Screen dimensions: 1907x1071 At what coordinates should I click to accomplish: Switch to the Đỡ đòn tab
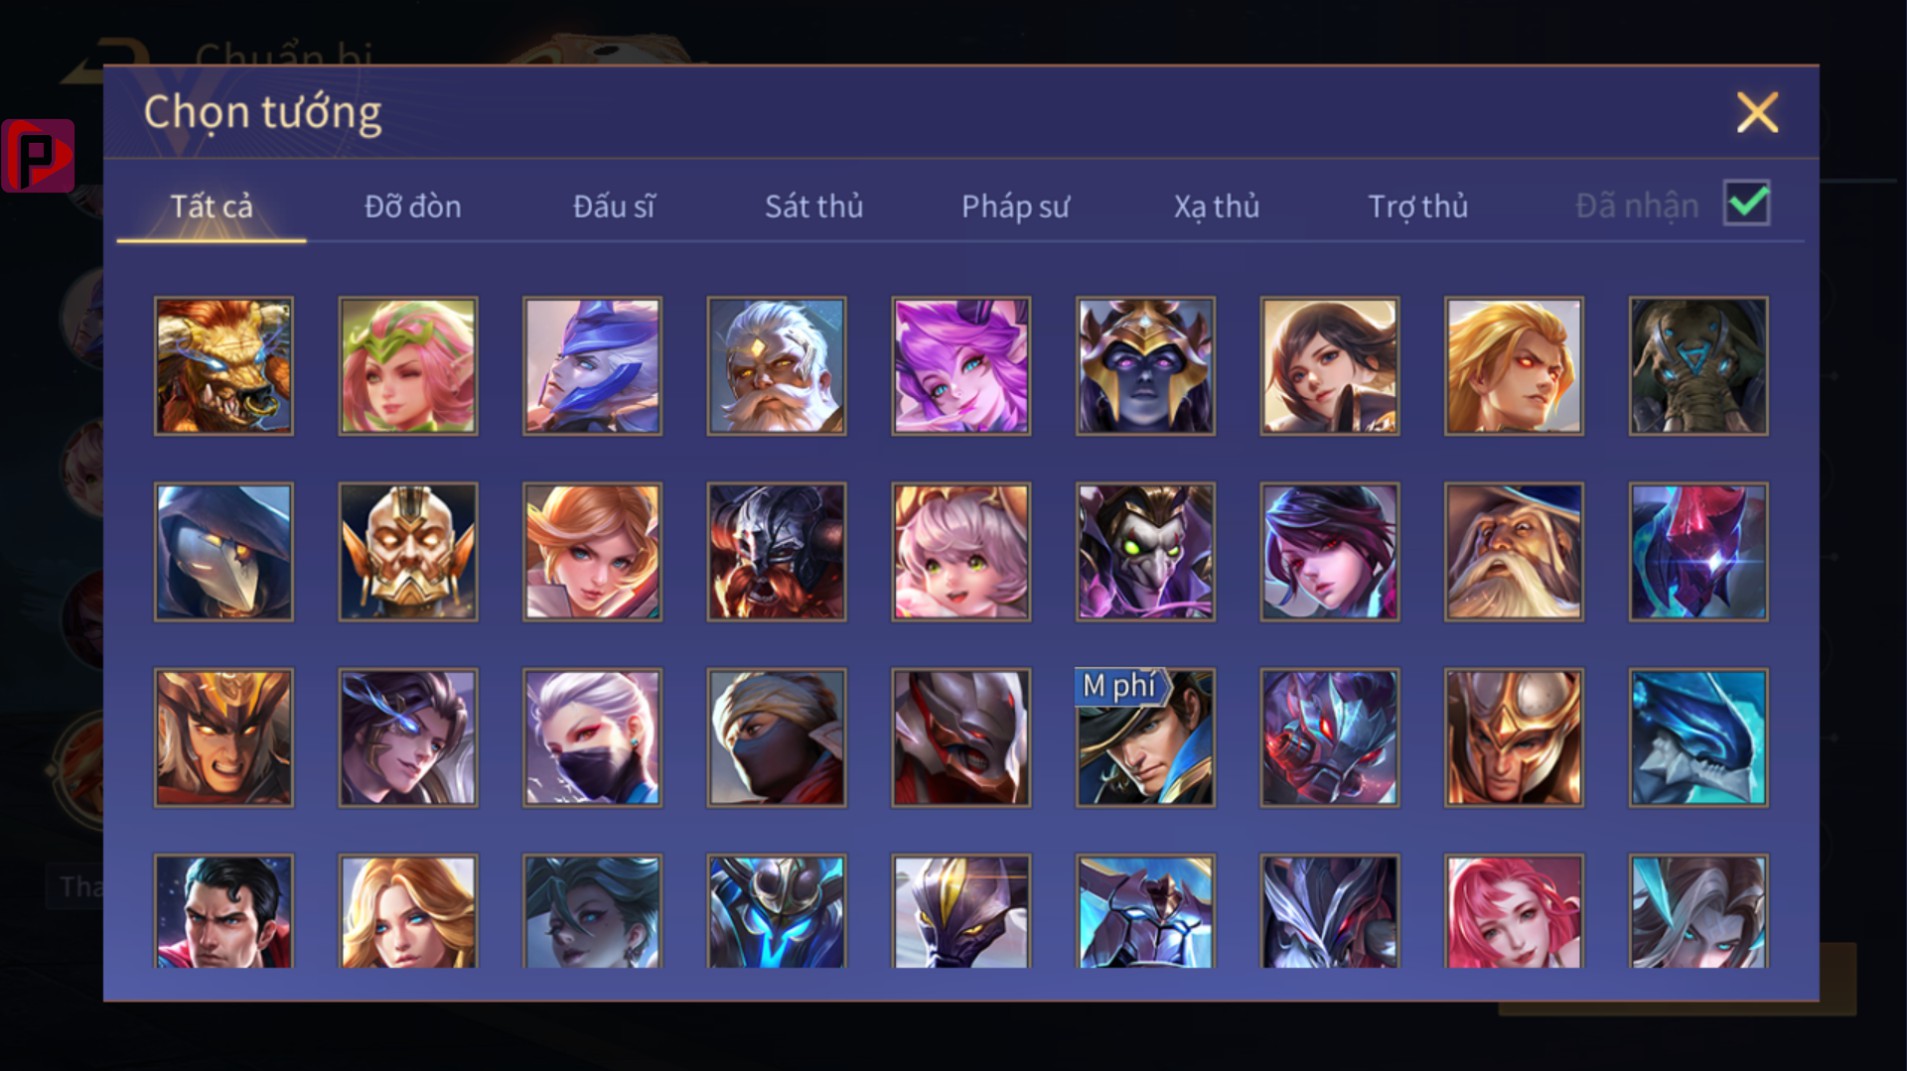412,206
